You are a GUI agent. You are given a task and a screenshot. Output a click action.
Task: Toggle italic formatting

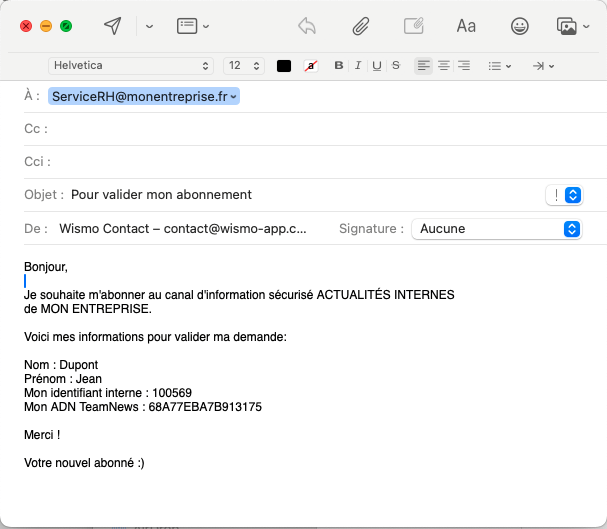[358, 66]
